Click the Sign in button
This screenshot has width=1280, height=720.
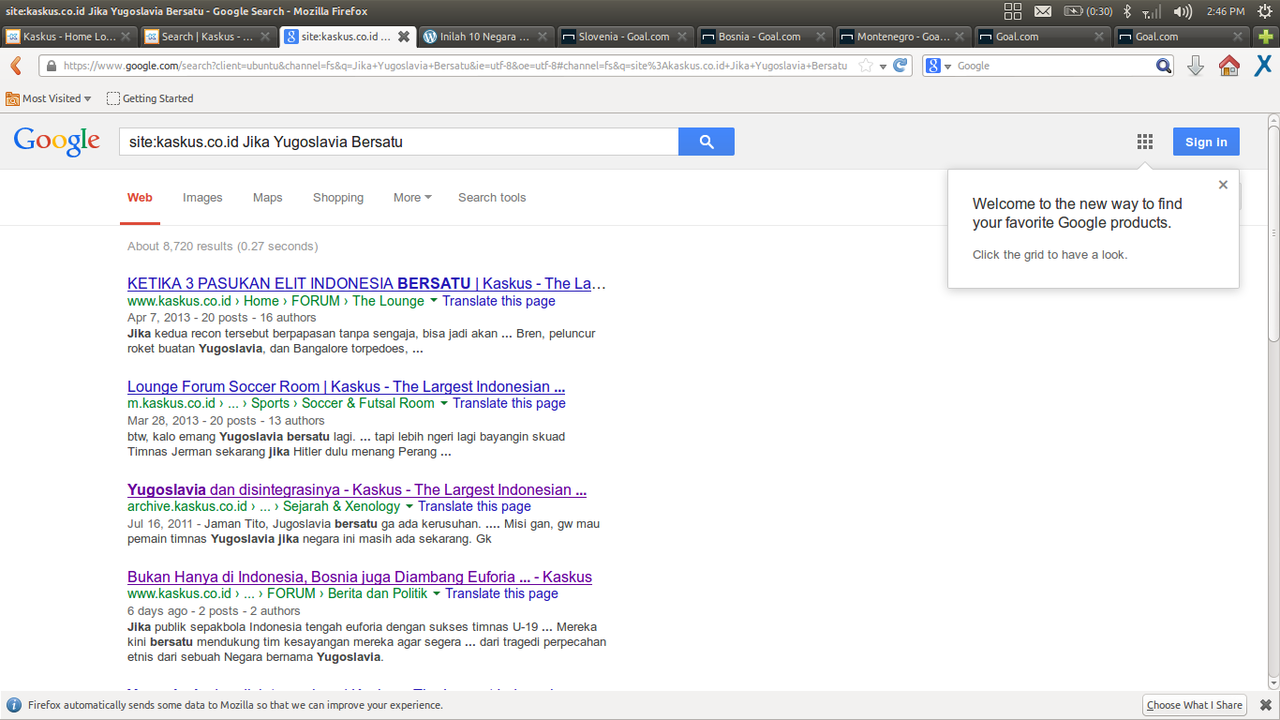1206,142
